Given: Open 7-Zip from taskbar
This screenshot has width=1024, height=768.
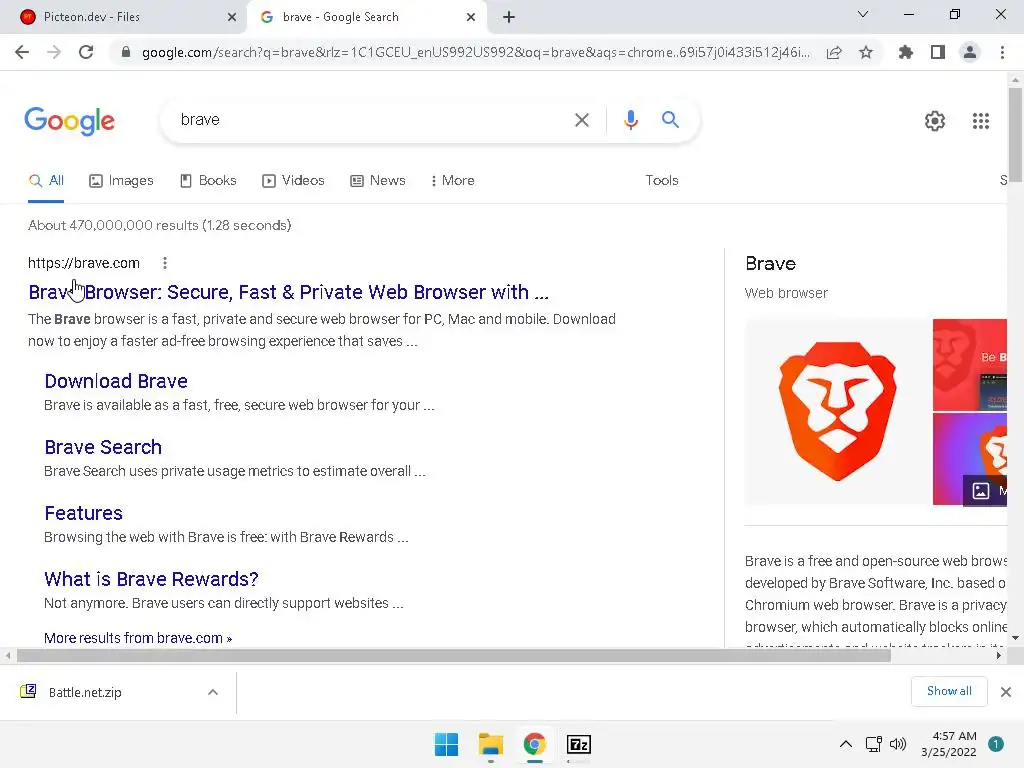Looking at the screenshot, I should [x=579, y=744].
